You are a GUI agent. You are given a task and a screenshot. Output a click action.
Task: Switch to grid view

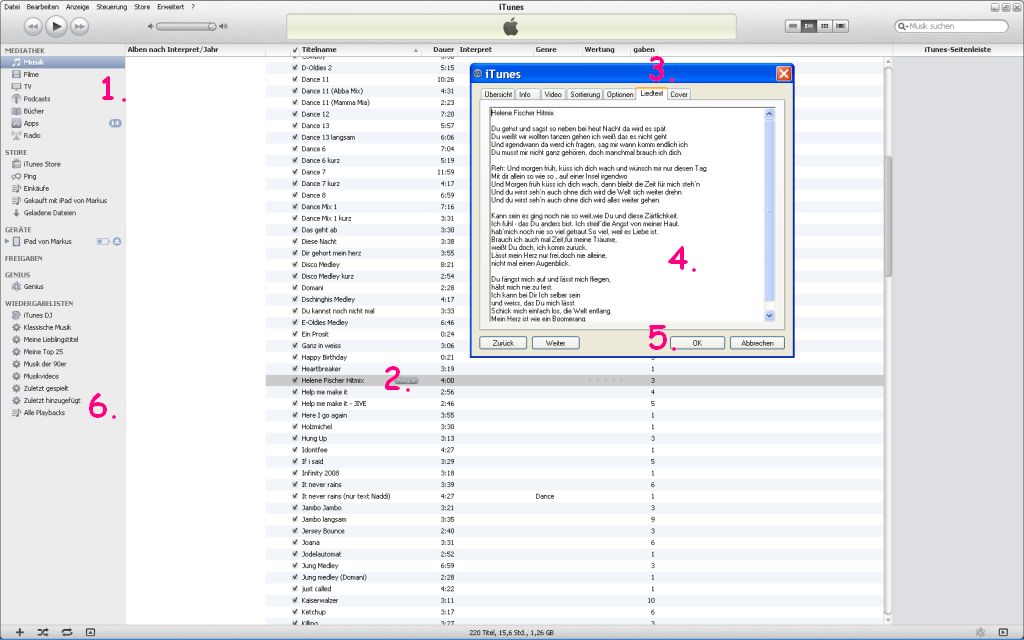pyautogui.click(x=825, y=26)
